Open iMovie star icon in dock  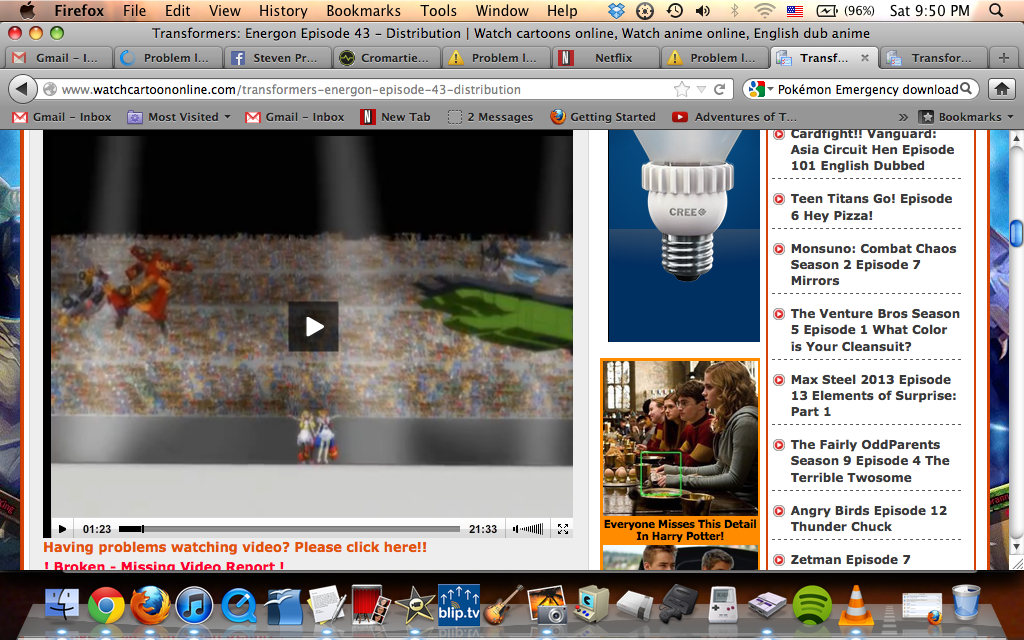click(414, 605)
